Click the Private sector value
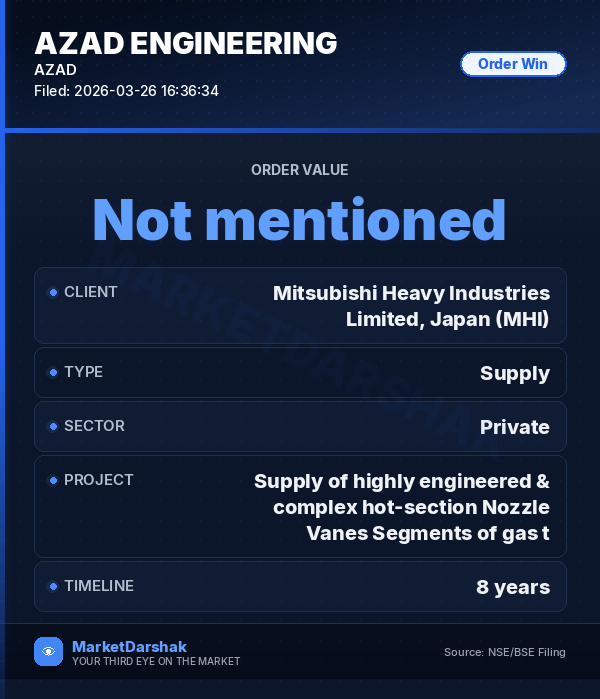The height and width of the screenshot is (699, 600). (514, 427)
